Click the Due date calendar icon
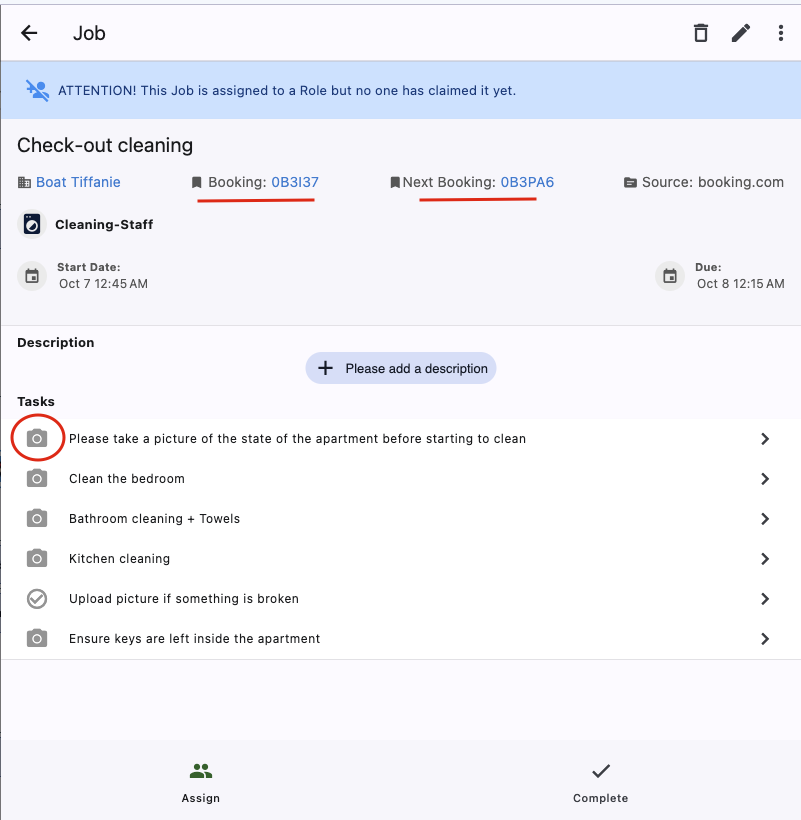Viewport: 801px width, 820px height. point(670,276)
